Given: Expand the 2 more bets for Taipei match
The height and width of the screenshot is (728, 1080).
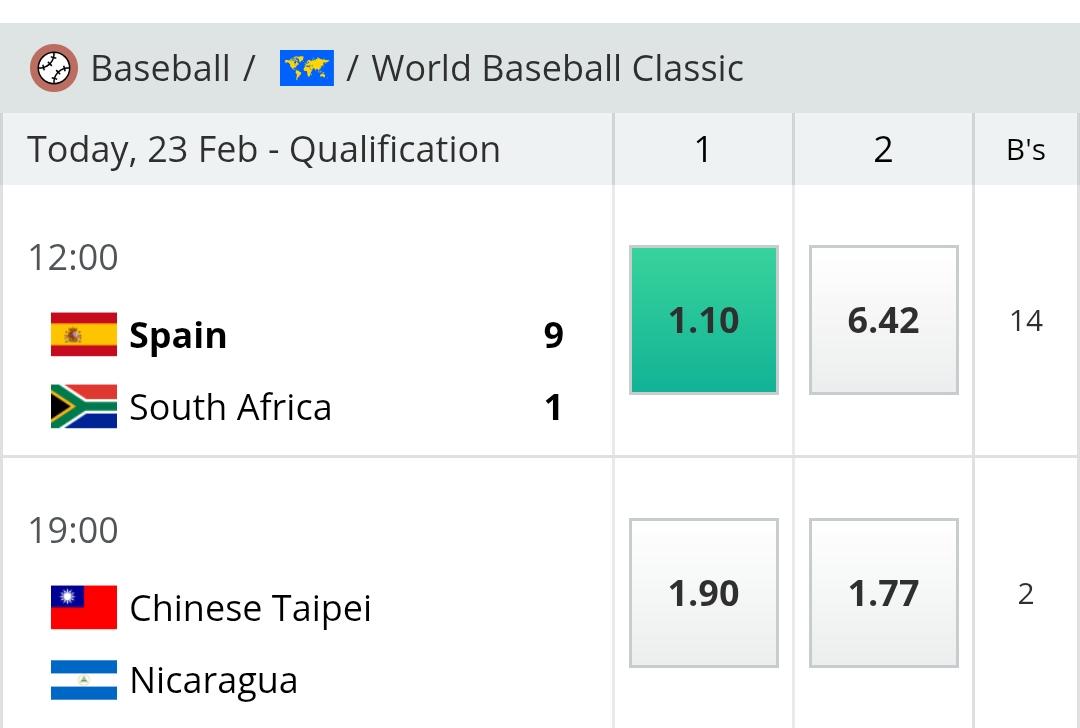Looking at the screenshot, I should (x=1026, y=594).
